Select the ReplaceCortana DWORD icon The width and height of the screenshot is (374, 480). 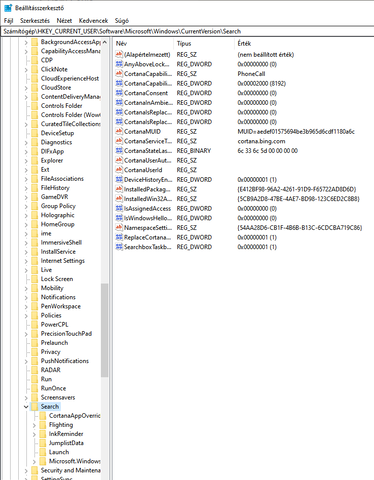point(119,237)
